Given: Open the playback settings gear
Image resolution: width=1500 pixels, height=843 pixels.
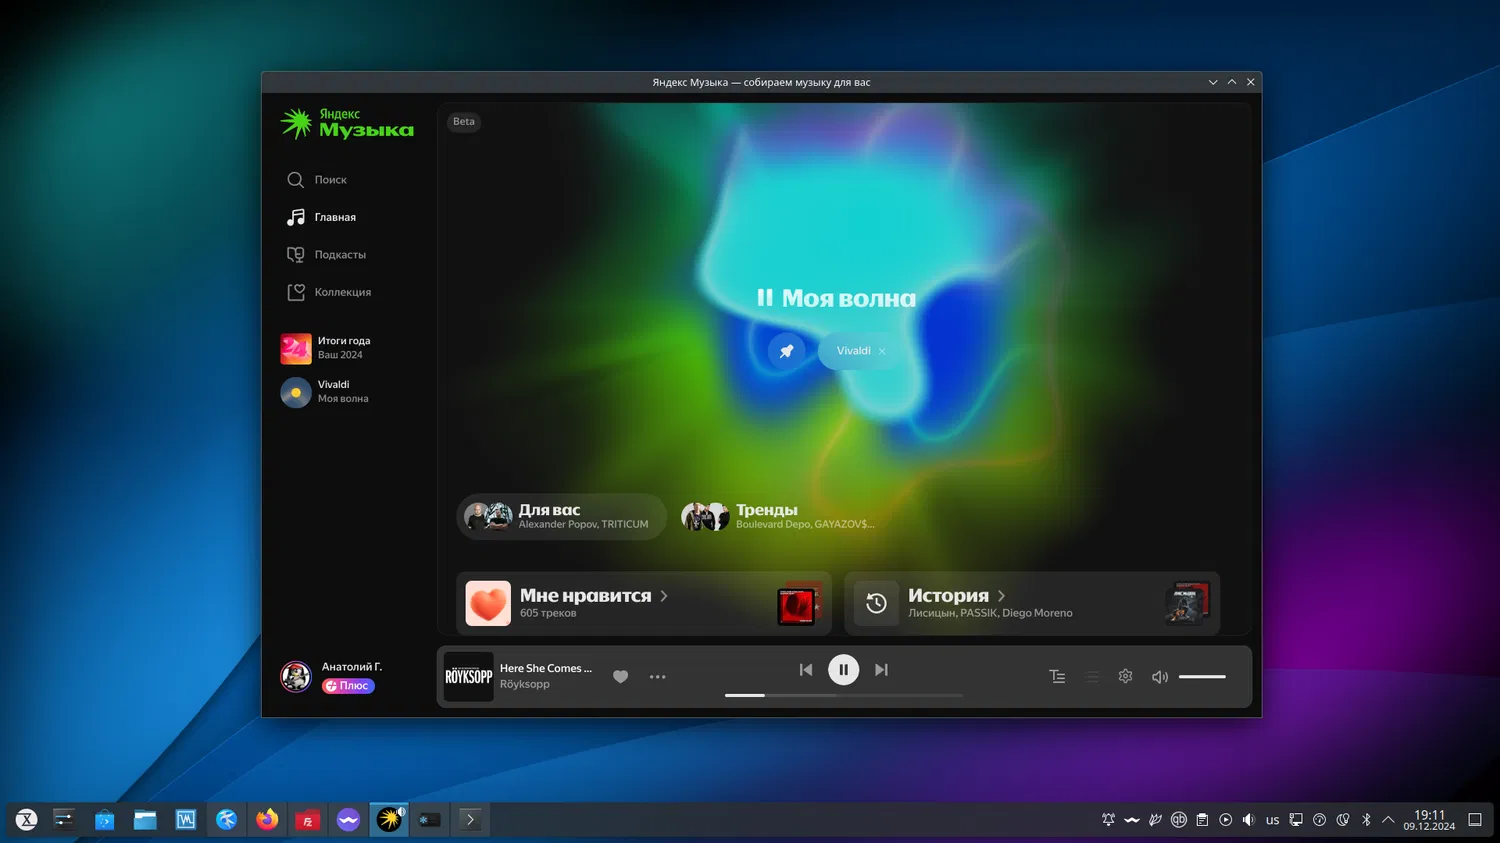Looking at the screenshot, I should (x=1124, y=676).
